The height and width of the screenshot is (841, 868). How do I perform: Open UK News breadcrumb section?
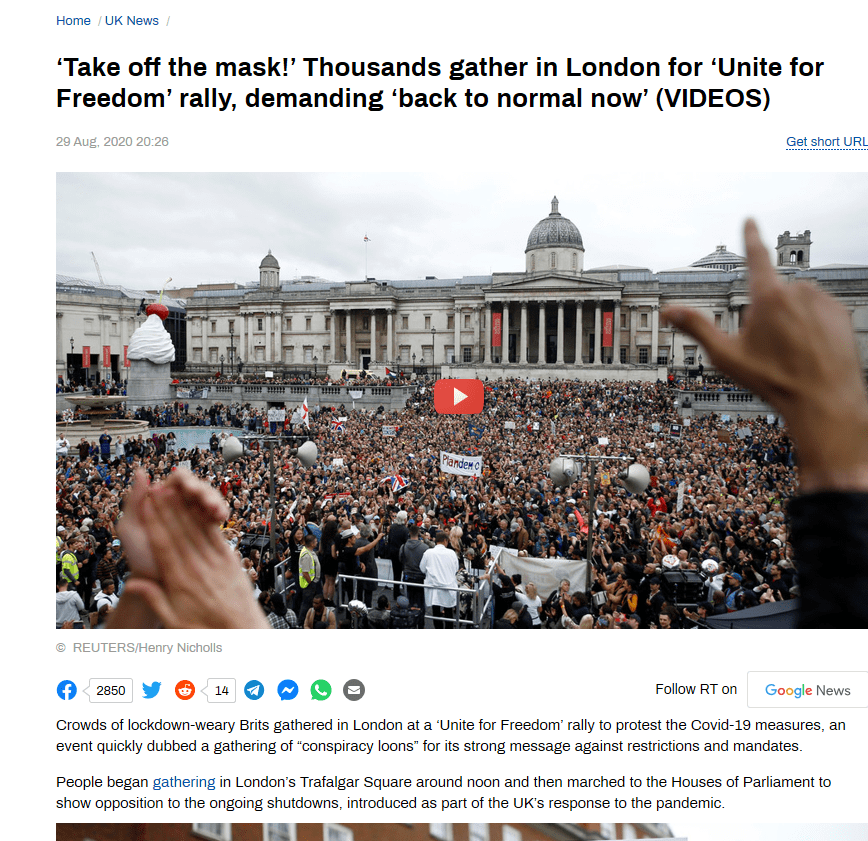[132, 20]
